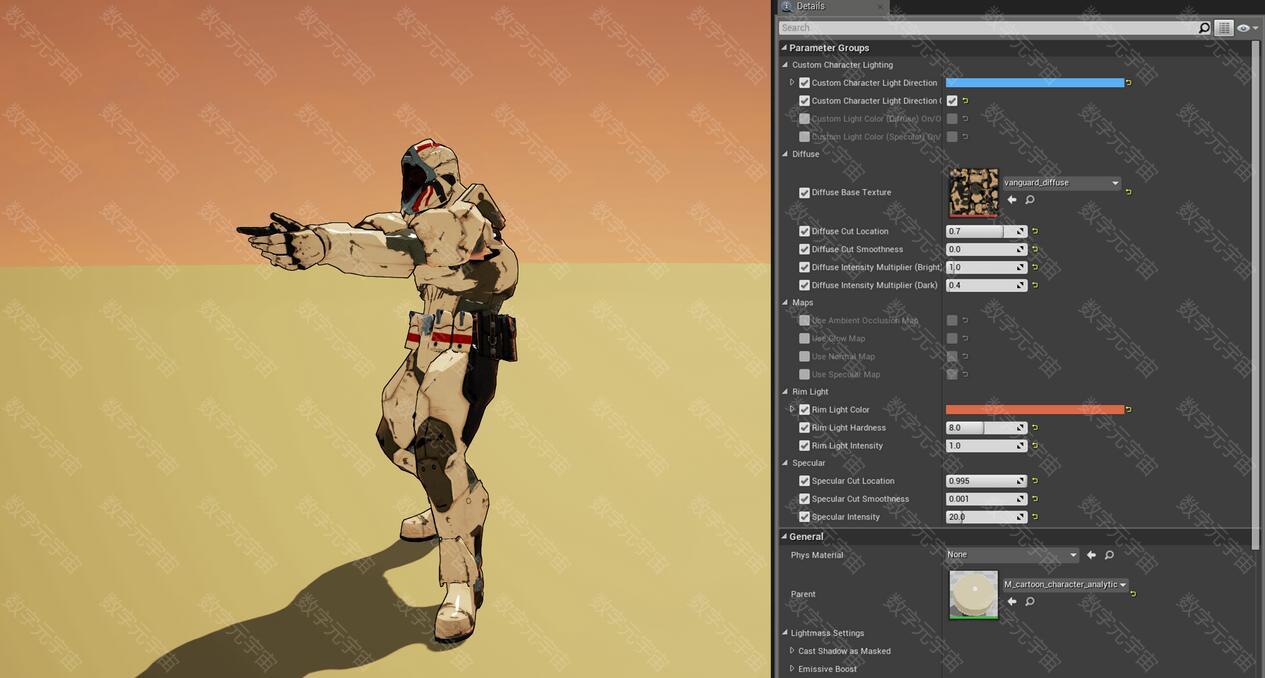Check the Use Ambient Occlusion Map override
1265x678 pixels.
(804, 320)
